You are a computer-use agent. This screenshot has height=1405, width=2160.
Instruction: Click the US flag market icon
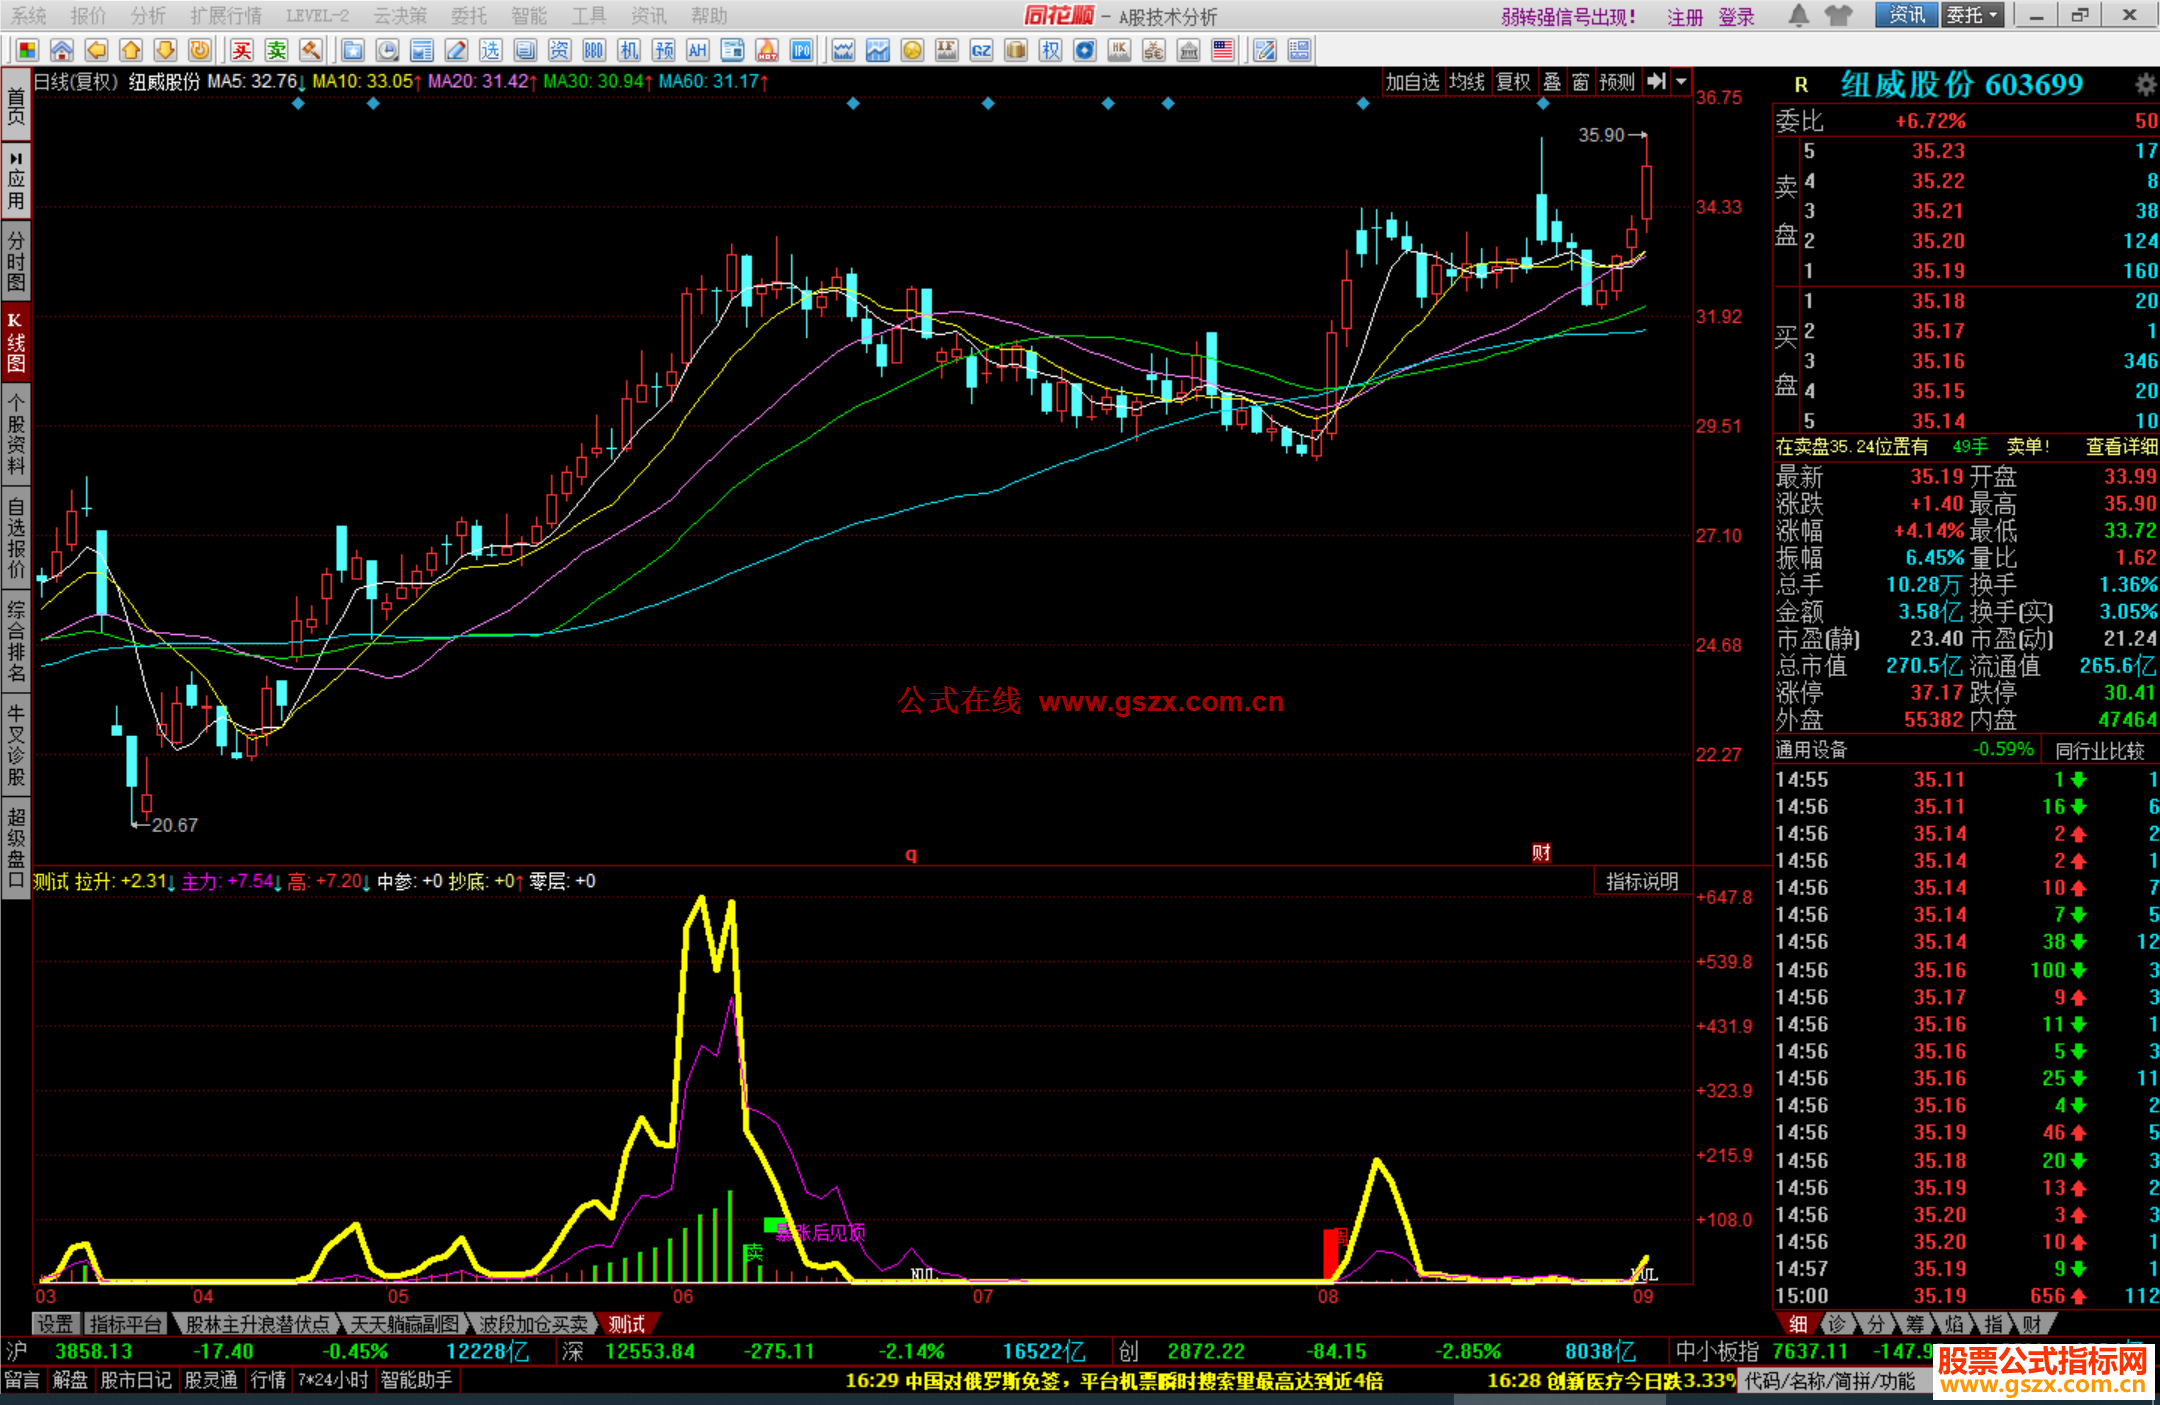pyautogui.click(x=1222, y=50)
